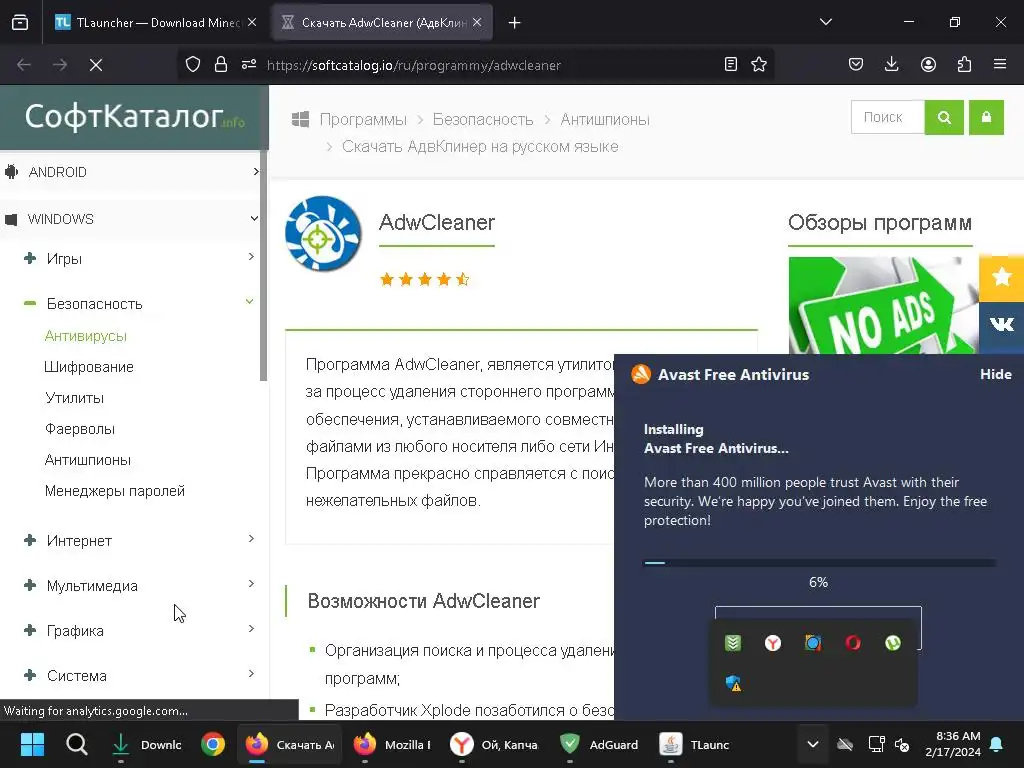The image size is (1024, 768).
Task: Click the Поиск search field
Action: [888, 117]
